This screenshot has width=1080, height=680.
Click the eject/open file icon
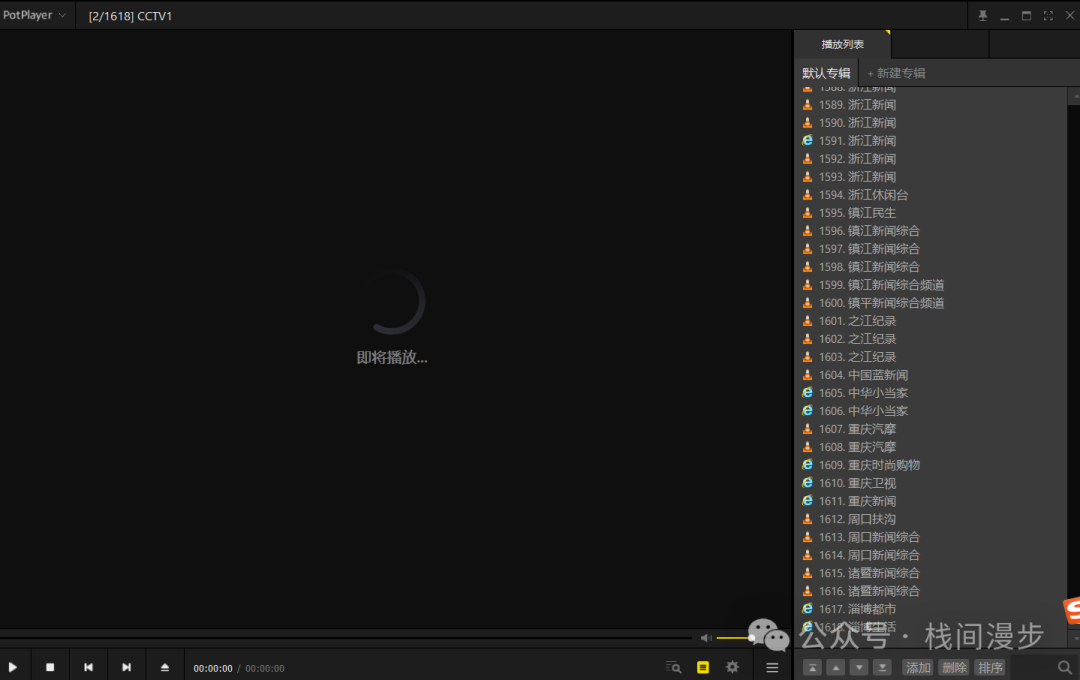[x=165, y=668]
